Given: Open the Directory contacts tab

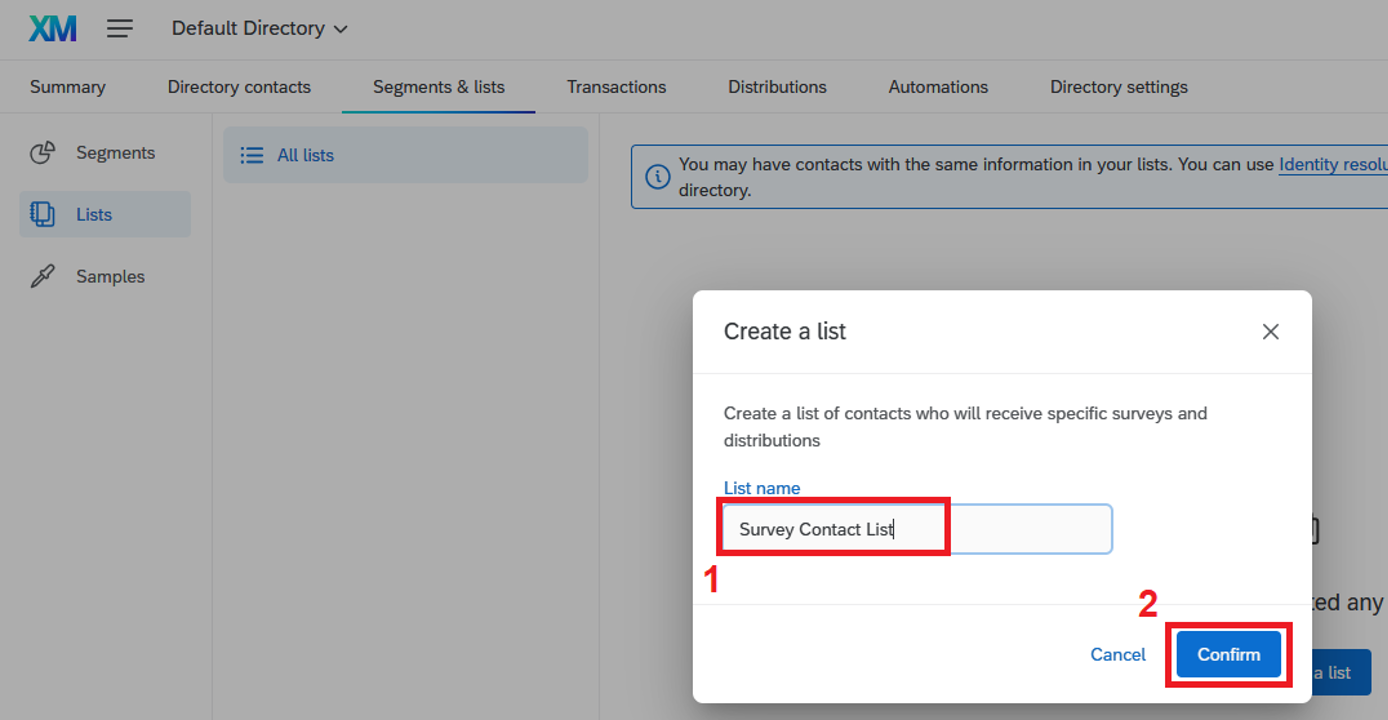Looking at the screenshot, I should tap(239, 87).
